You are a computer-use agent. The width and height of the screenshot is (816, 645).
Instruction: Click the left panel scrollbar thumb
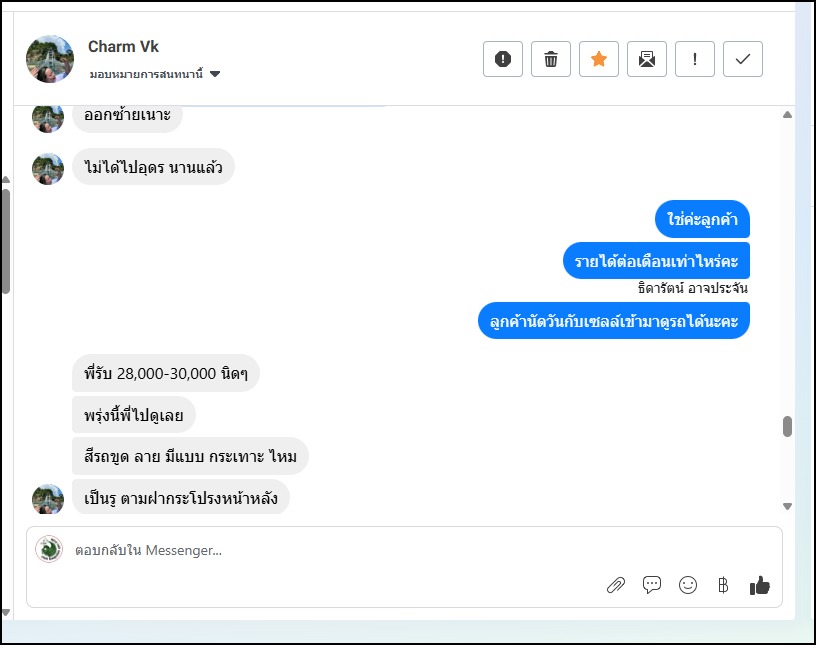click(x=6, y=242)
